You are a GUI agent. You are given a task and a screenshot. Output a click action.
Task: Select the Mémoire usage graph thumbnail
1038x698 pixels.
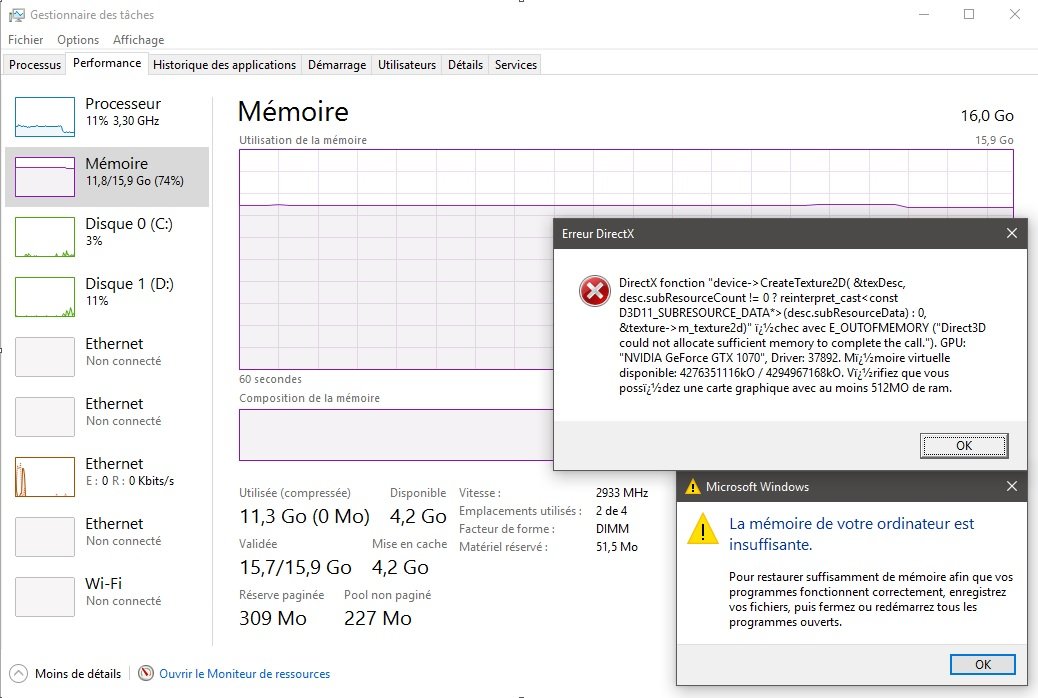coord(45,177)
